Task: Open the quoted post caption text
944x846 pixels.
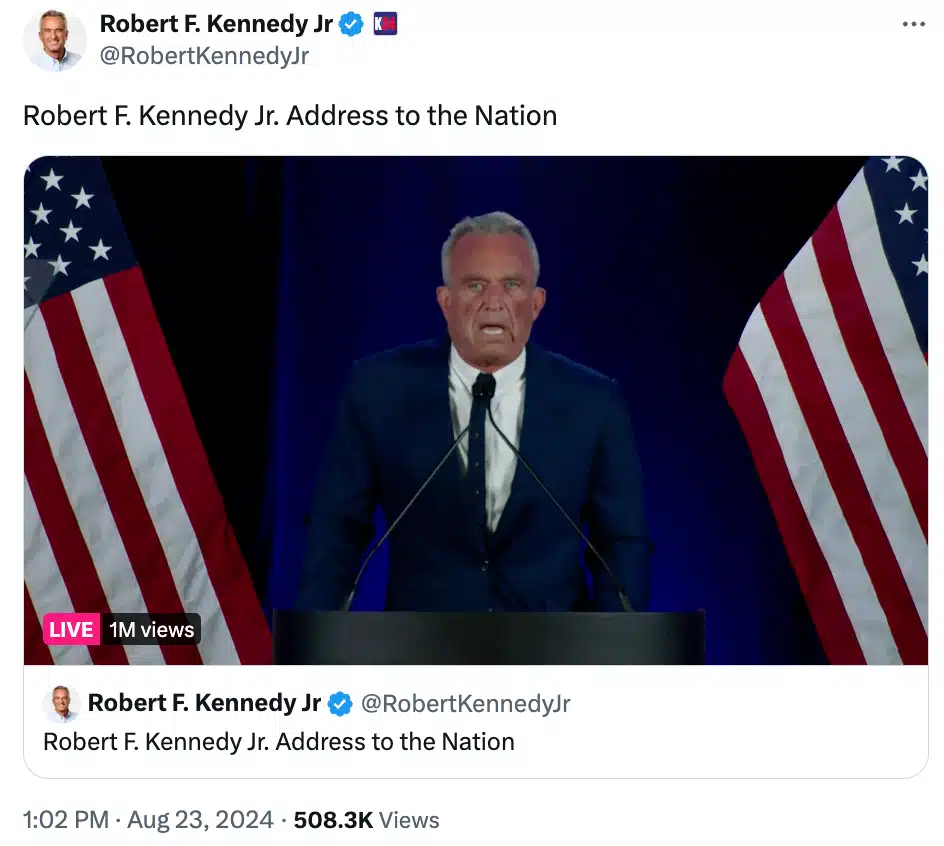Action: click(279, 742)
